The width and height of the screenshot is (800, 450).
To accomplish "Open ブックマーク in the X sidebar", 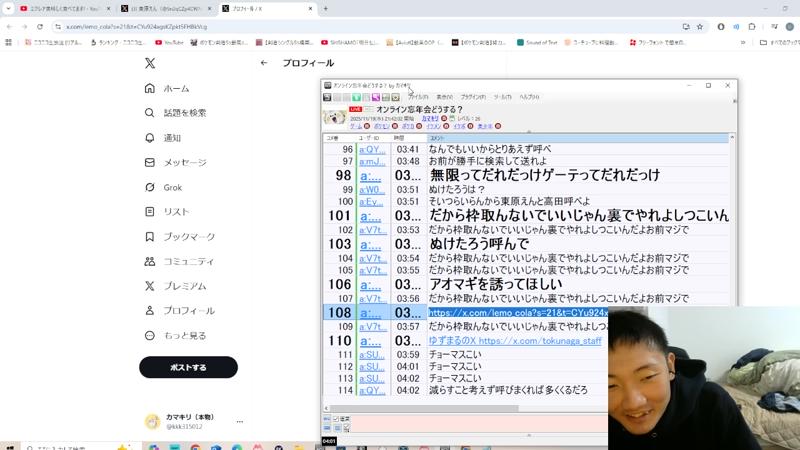I will tap(180, 237).
